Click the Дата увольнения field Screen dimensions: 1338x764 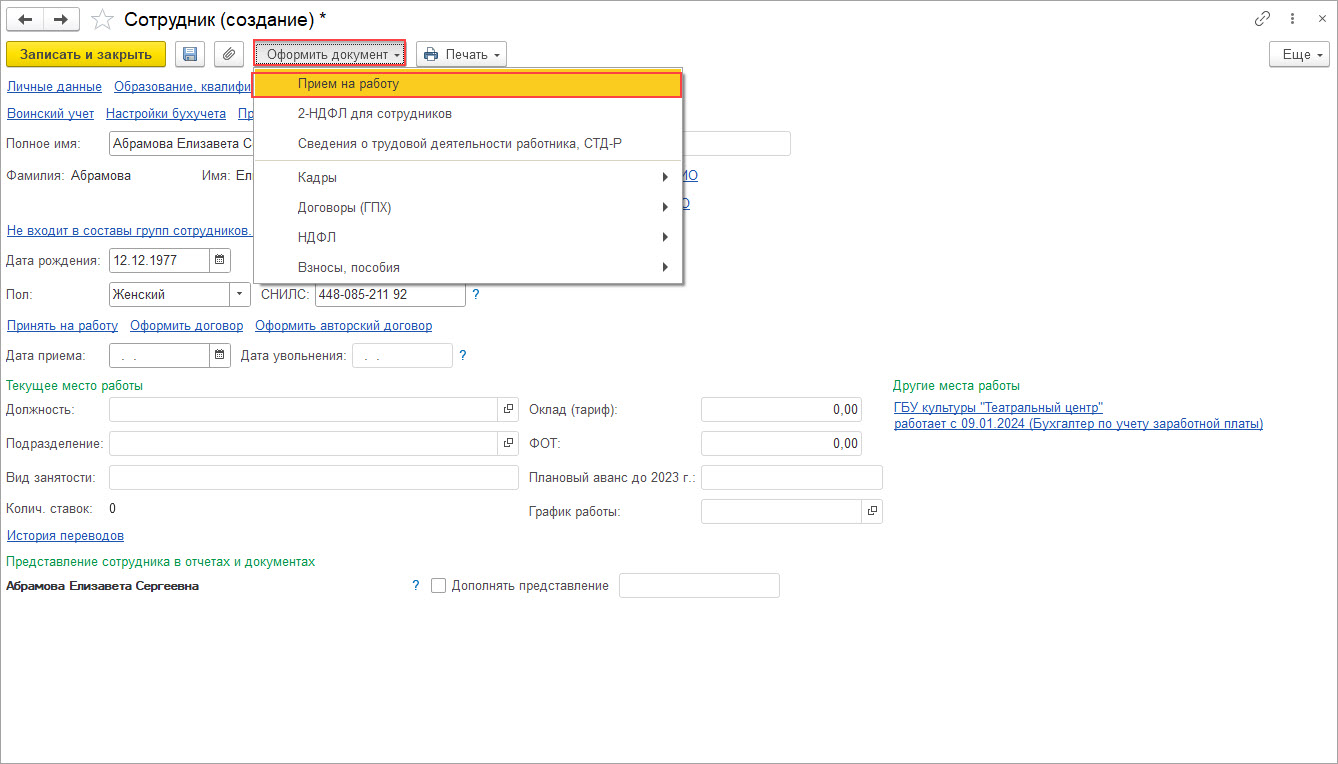pyautogui.click(x=402, y=355)
